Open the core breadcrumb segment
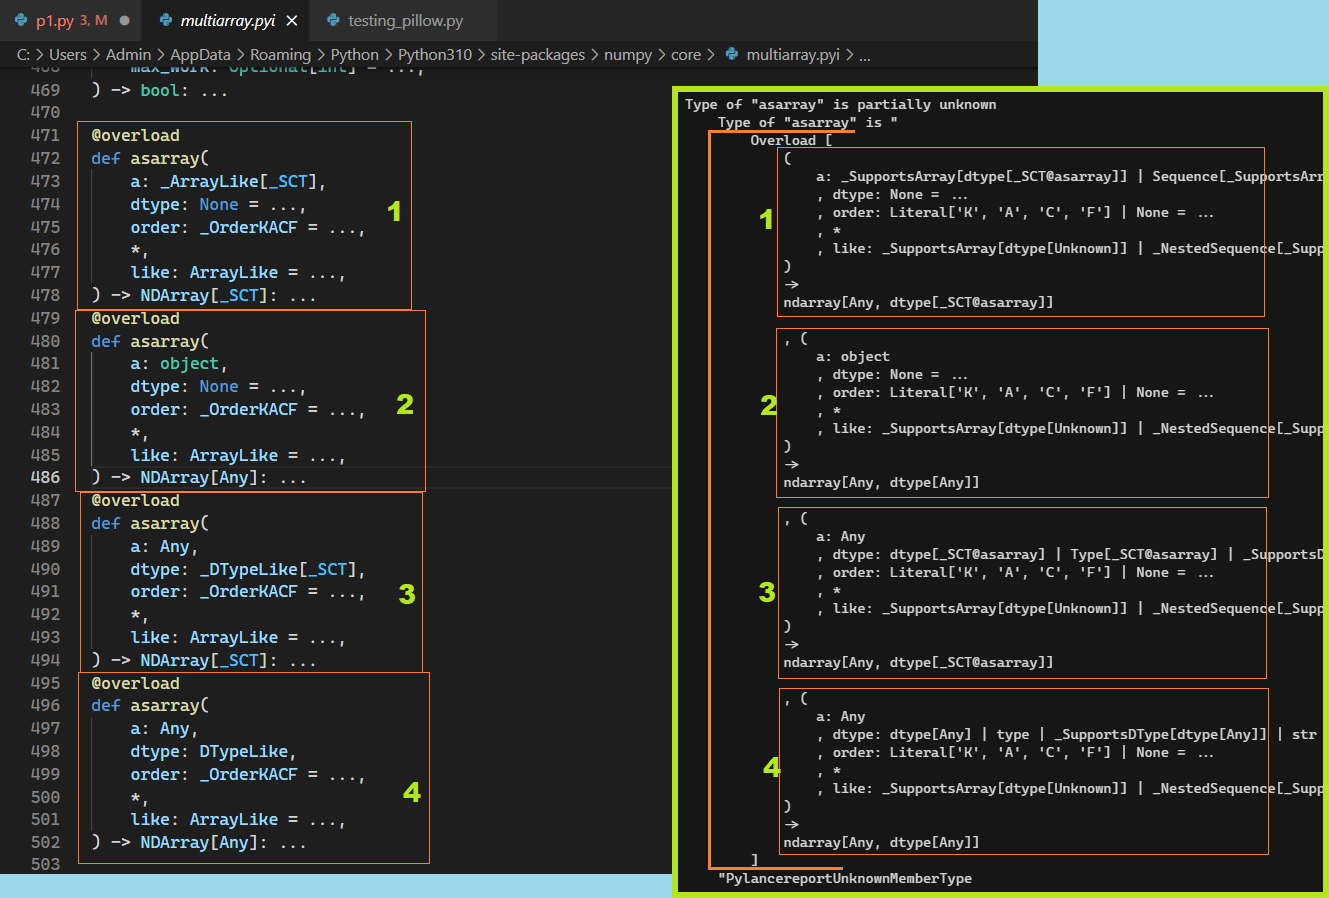 (x=686, y=54)
